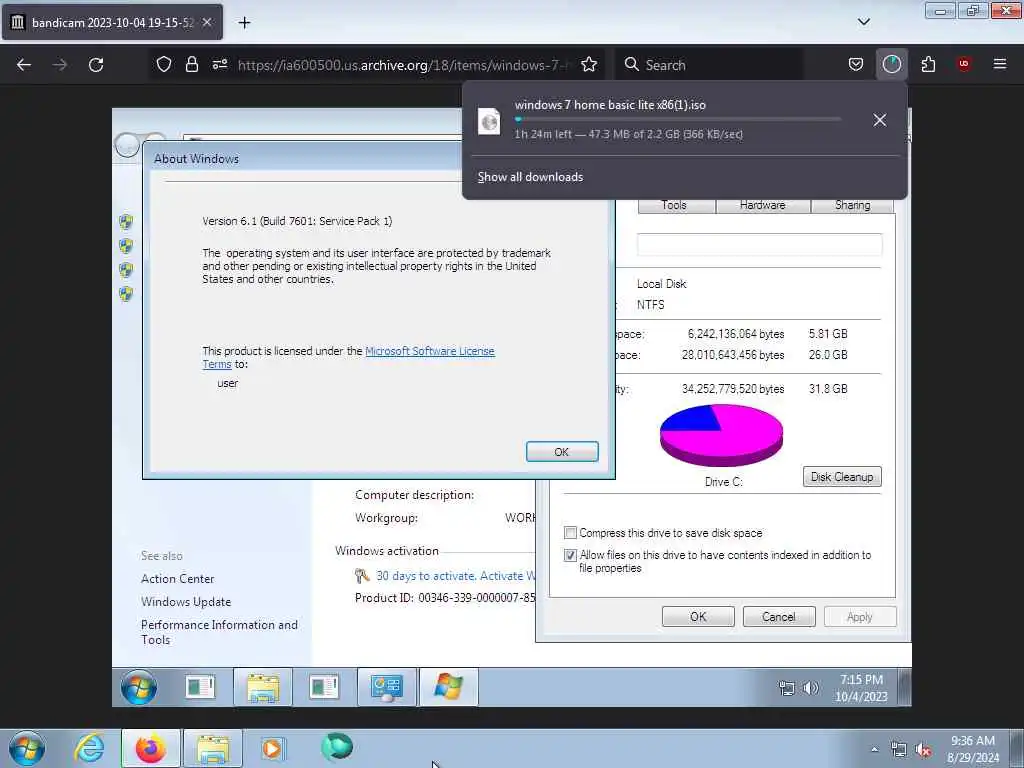Image resolution: width=1024 pixels, height=768 pixels.
Task: Click the inner taskbar folder explorer icon
Action: tap(263, 688)
